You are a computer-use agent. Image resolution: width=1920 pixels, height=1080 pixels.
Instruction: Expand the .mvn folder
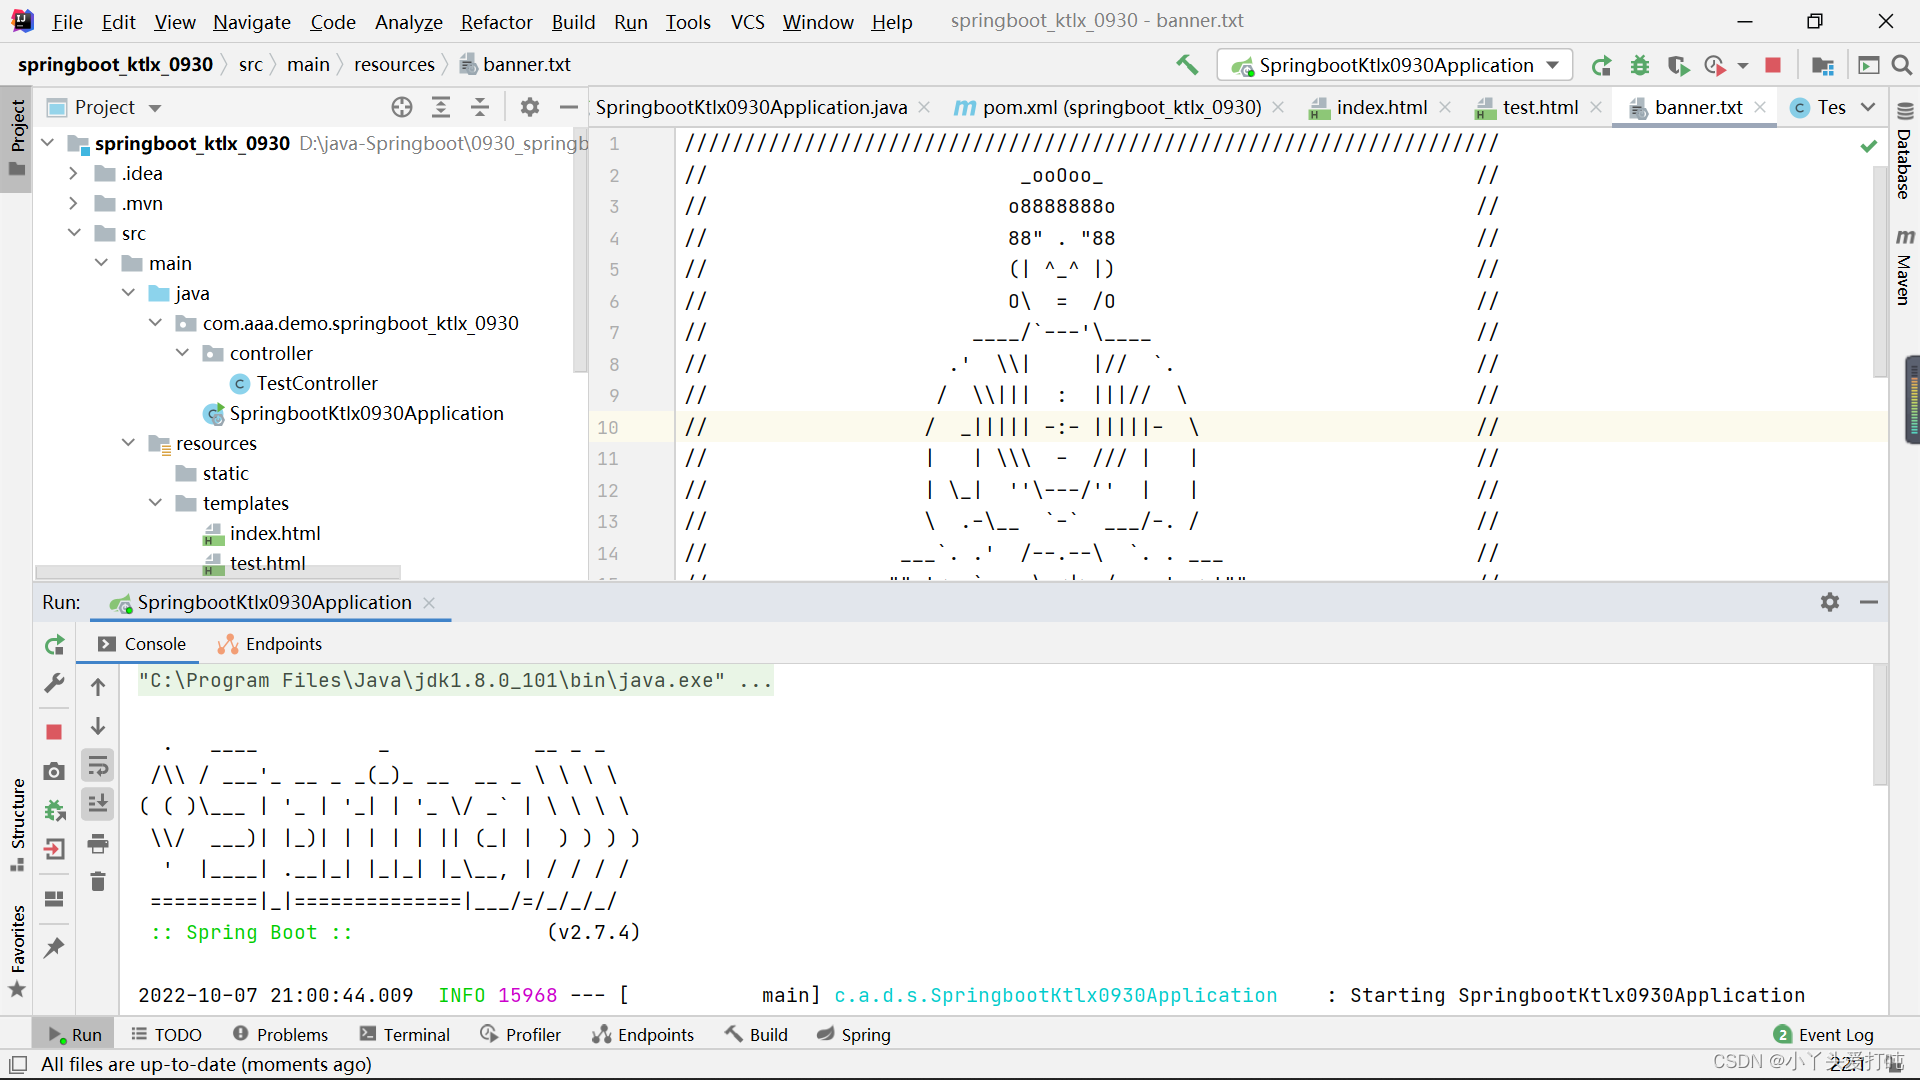(73, 203)
